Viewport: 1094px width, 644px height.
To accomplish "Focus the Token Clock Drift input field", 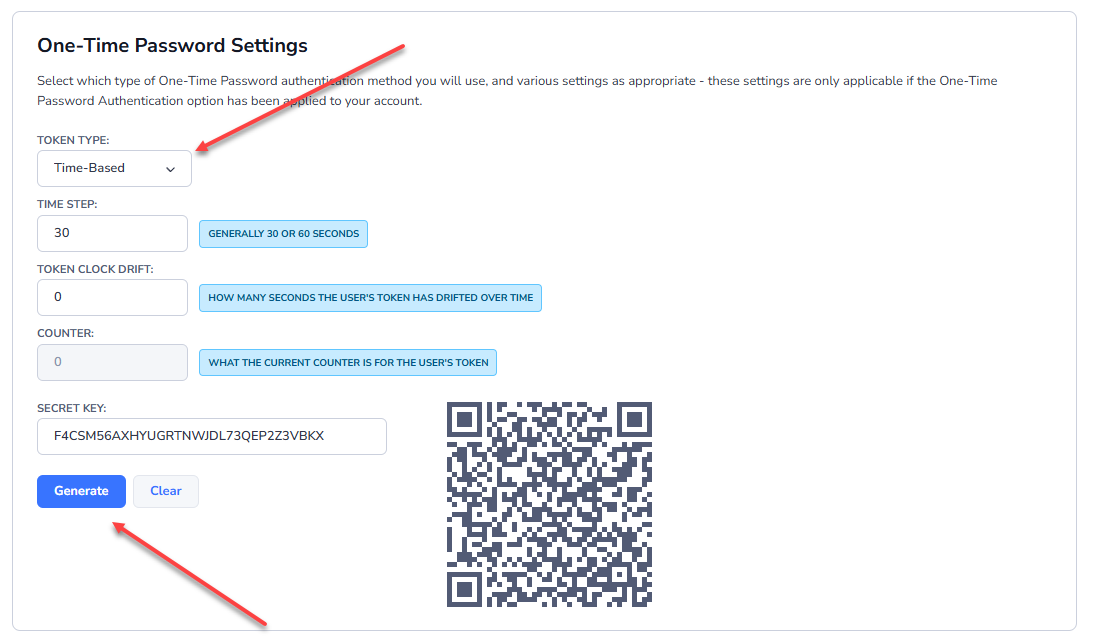I will point(112,297).
